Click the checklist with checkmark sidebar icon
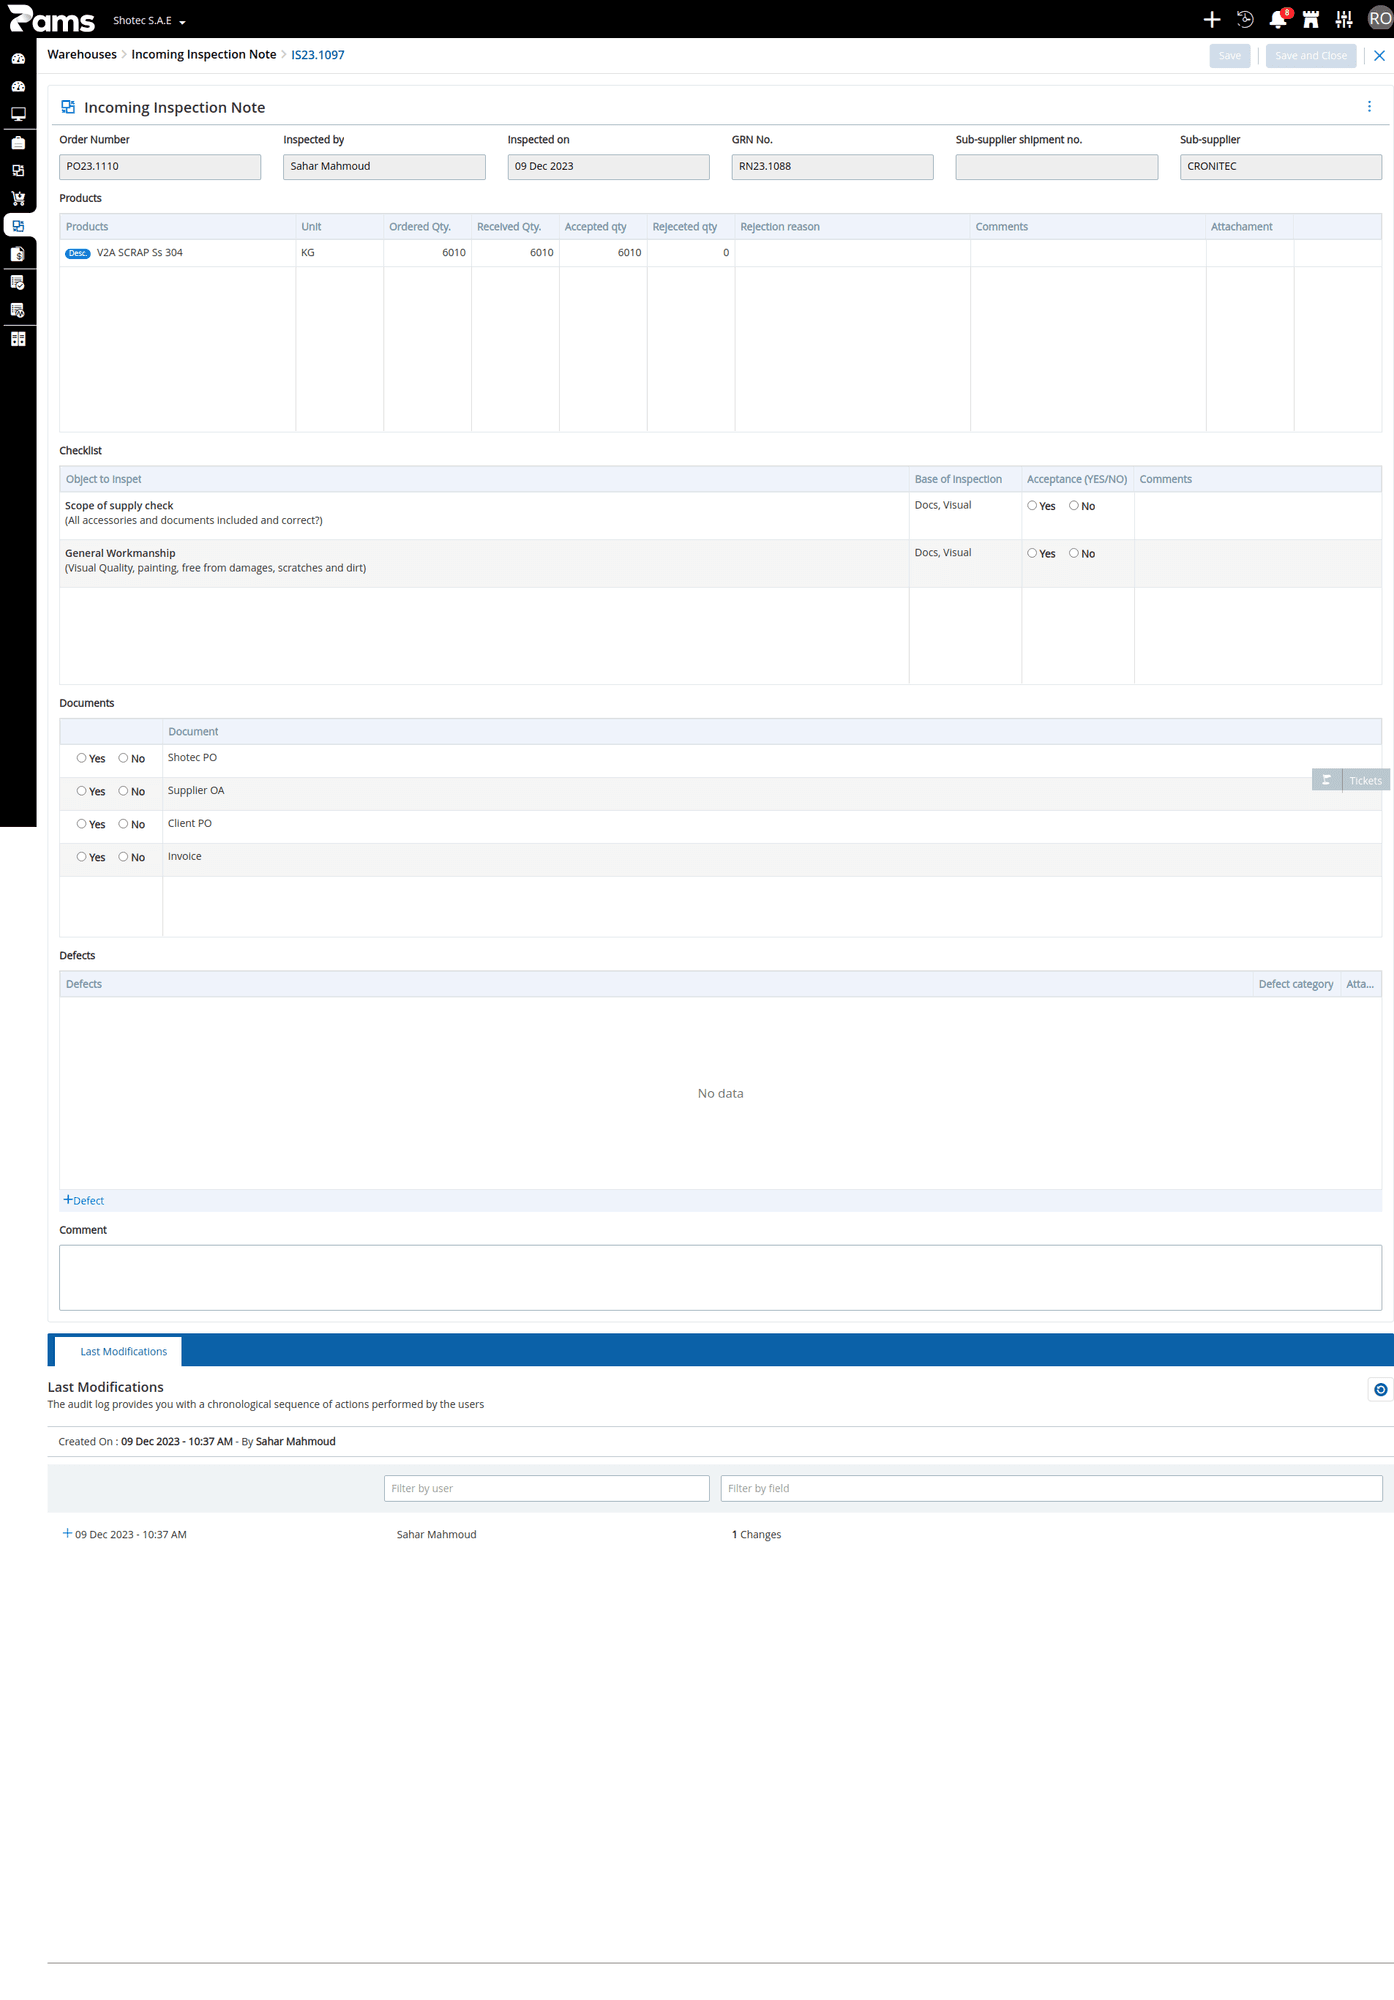The image size is (1394, 2000). [x=18, y=282]
